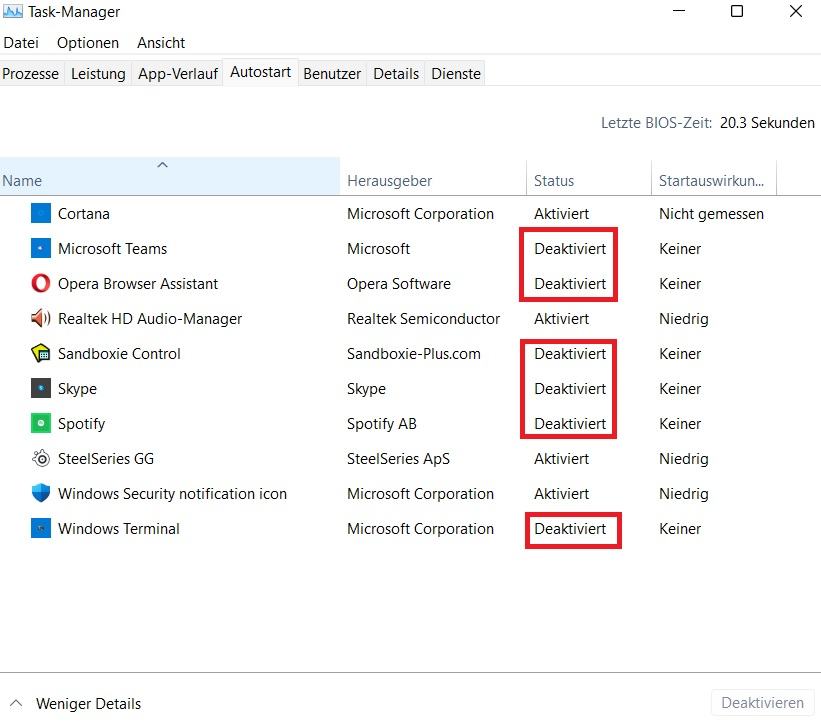Image resolution: width=821 pixels, height=726 pixels.
Task: Sort the list by Status column header
Action: coord(589,178)
